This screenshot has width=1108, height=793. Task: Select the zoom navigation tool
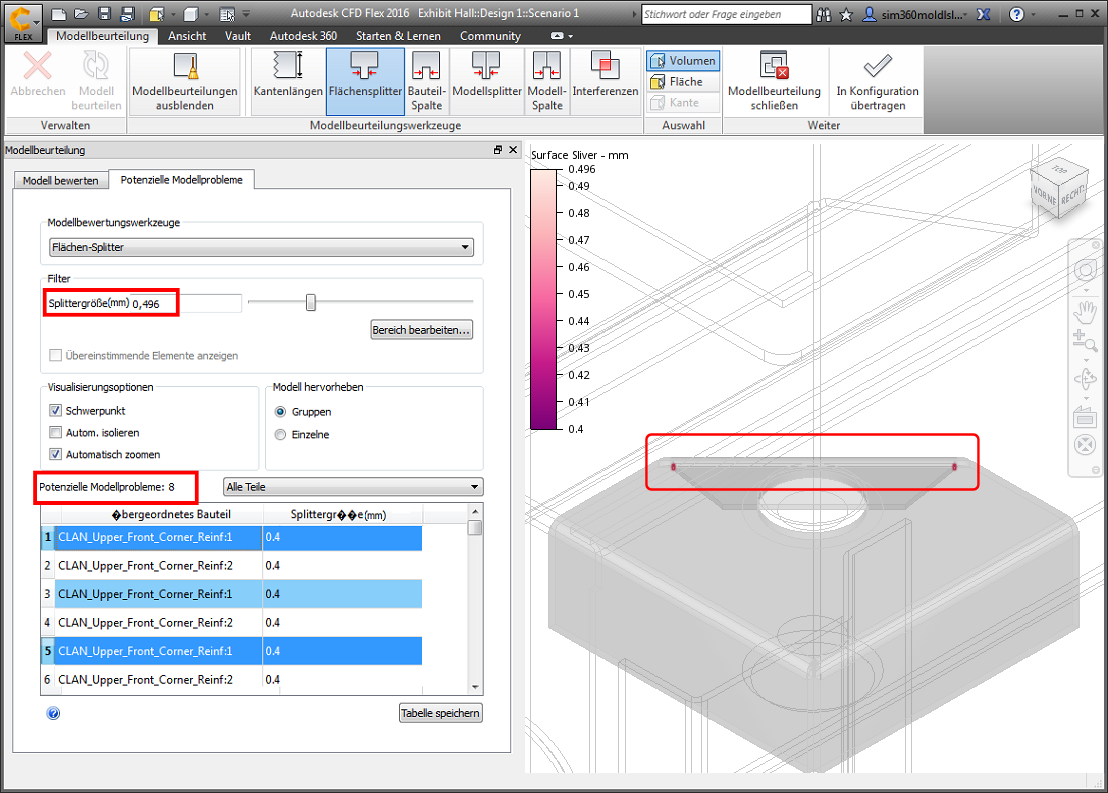[x=1085, y=341]
